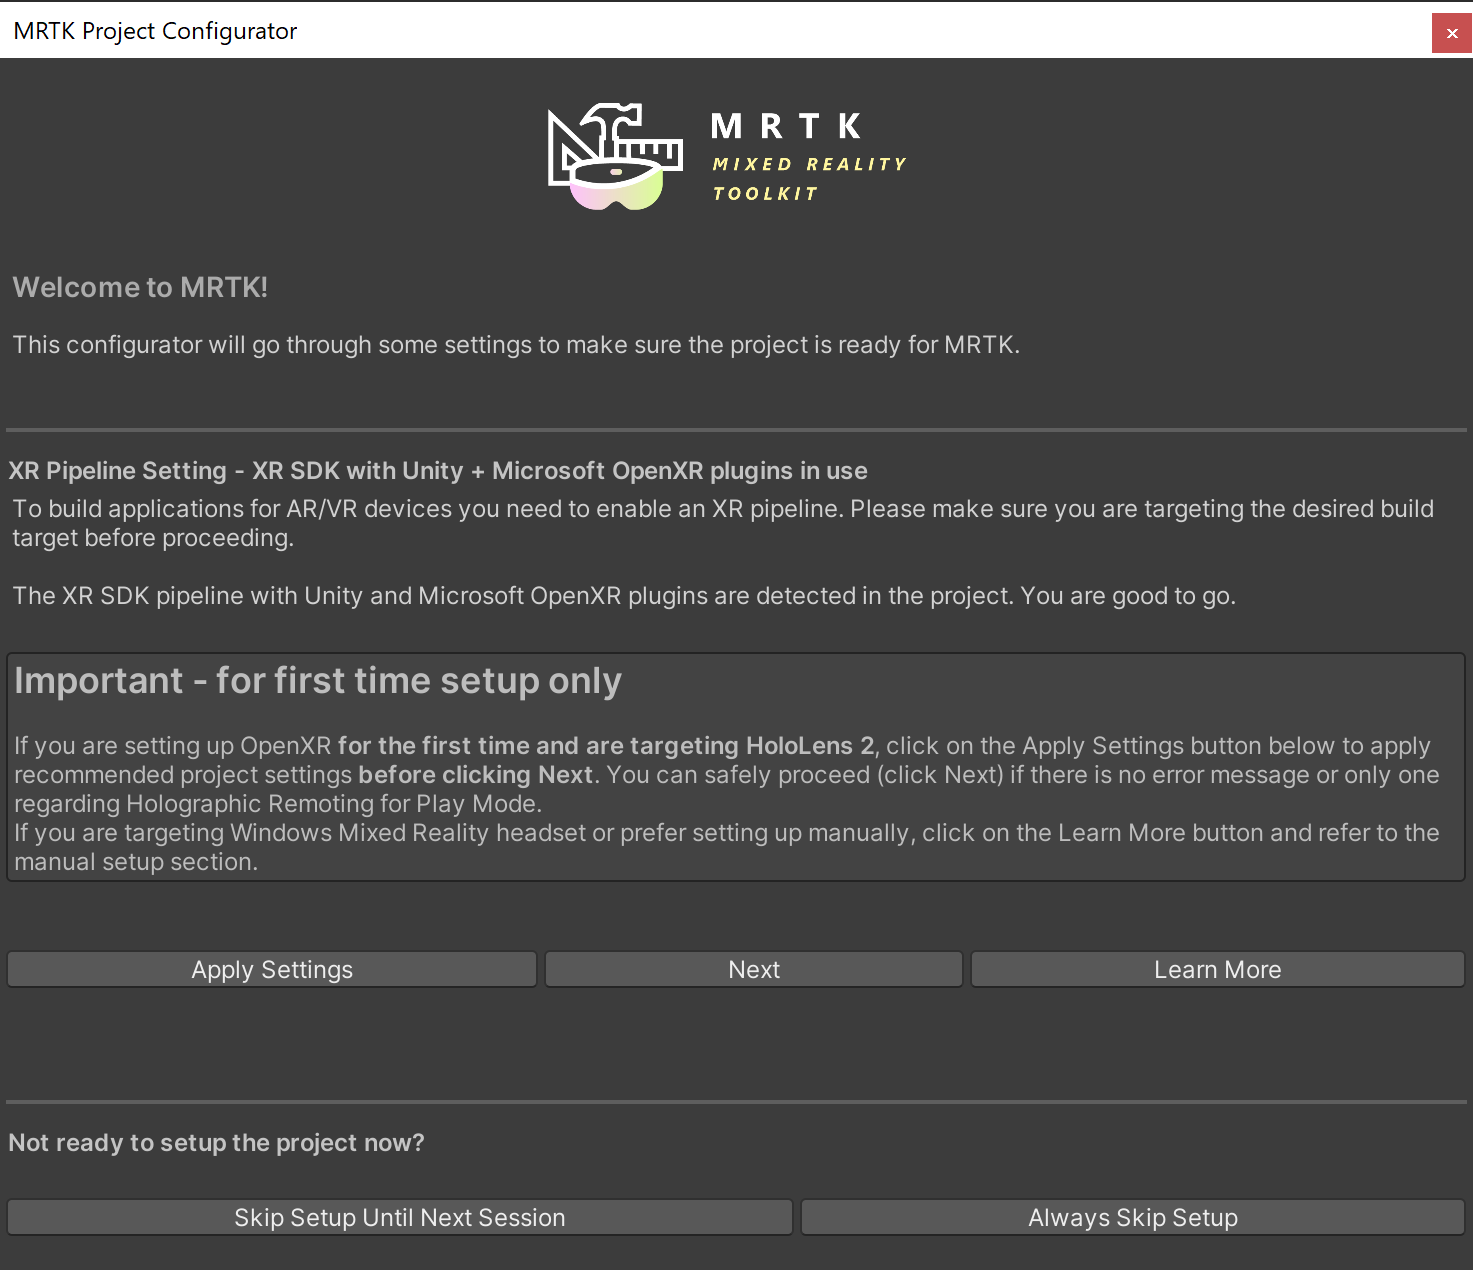
Task: Choose Skip Setup Until Next Session
Action: point(400,1217)
